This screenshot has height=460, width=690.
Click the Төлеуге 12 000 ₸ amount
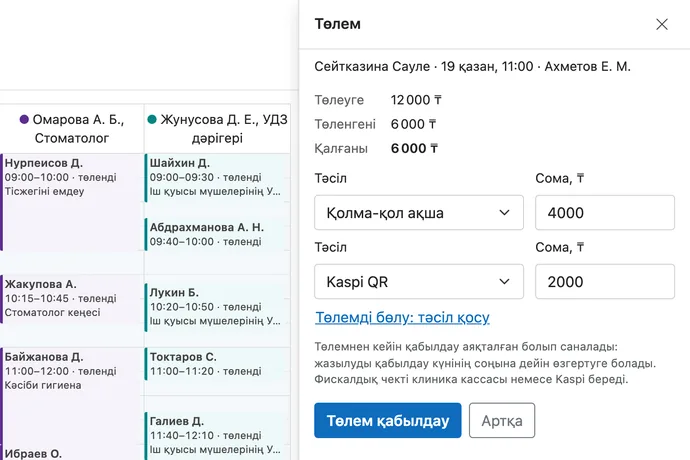[x=416, y=100]
